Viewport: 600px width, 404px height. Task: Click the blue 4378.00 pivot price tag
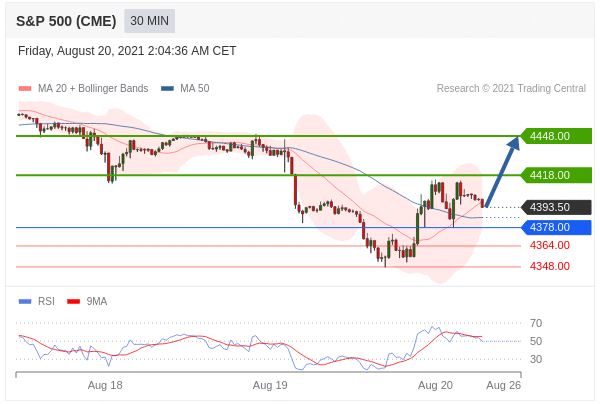pyautogui.click(x=555, y=227)
